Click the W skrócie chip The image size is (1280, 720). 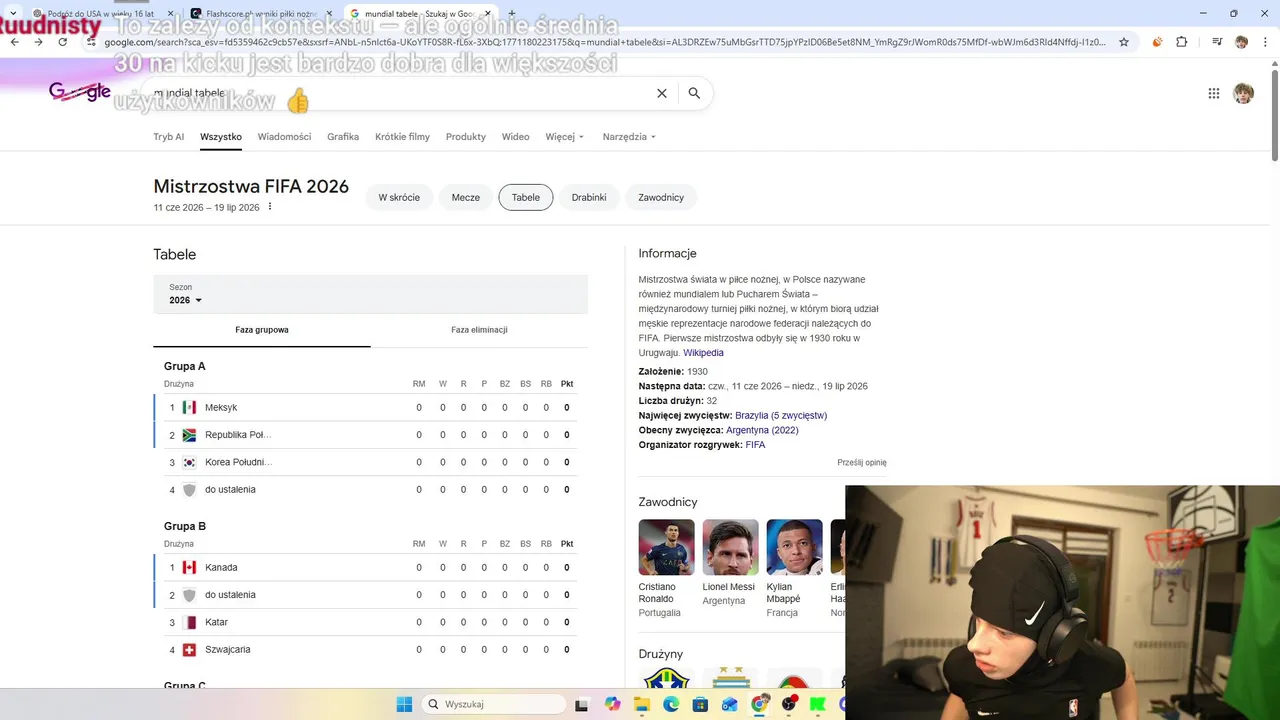click(x=399, y=197)
